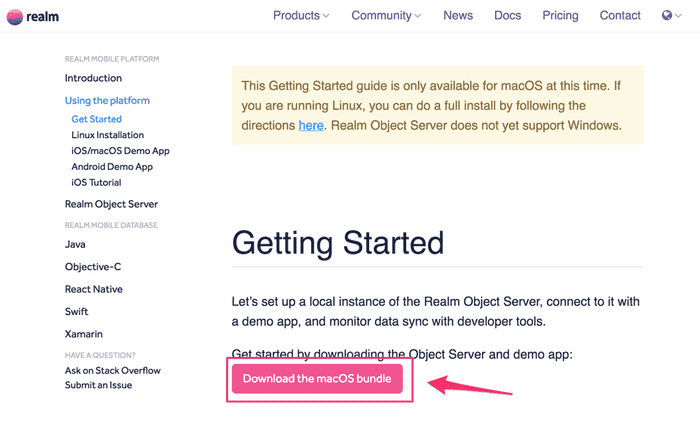Navigate to the Contact page
The height and width of the screenshot is (442, 700).
620,16
